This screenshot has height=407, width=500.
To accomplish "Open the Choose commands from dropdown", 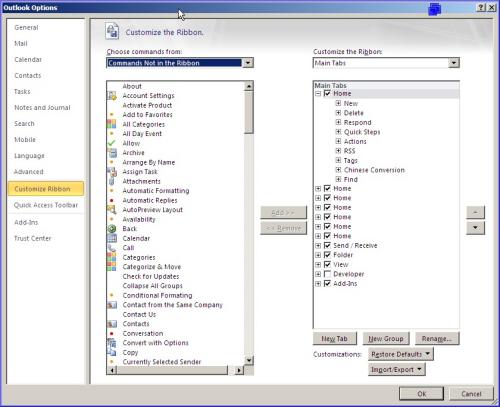I will tap(248, 63).
